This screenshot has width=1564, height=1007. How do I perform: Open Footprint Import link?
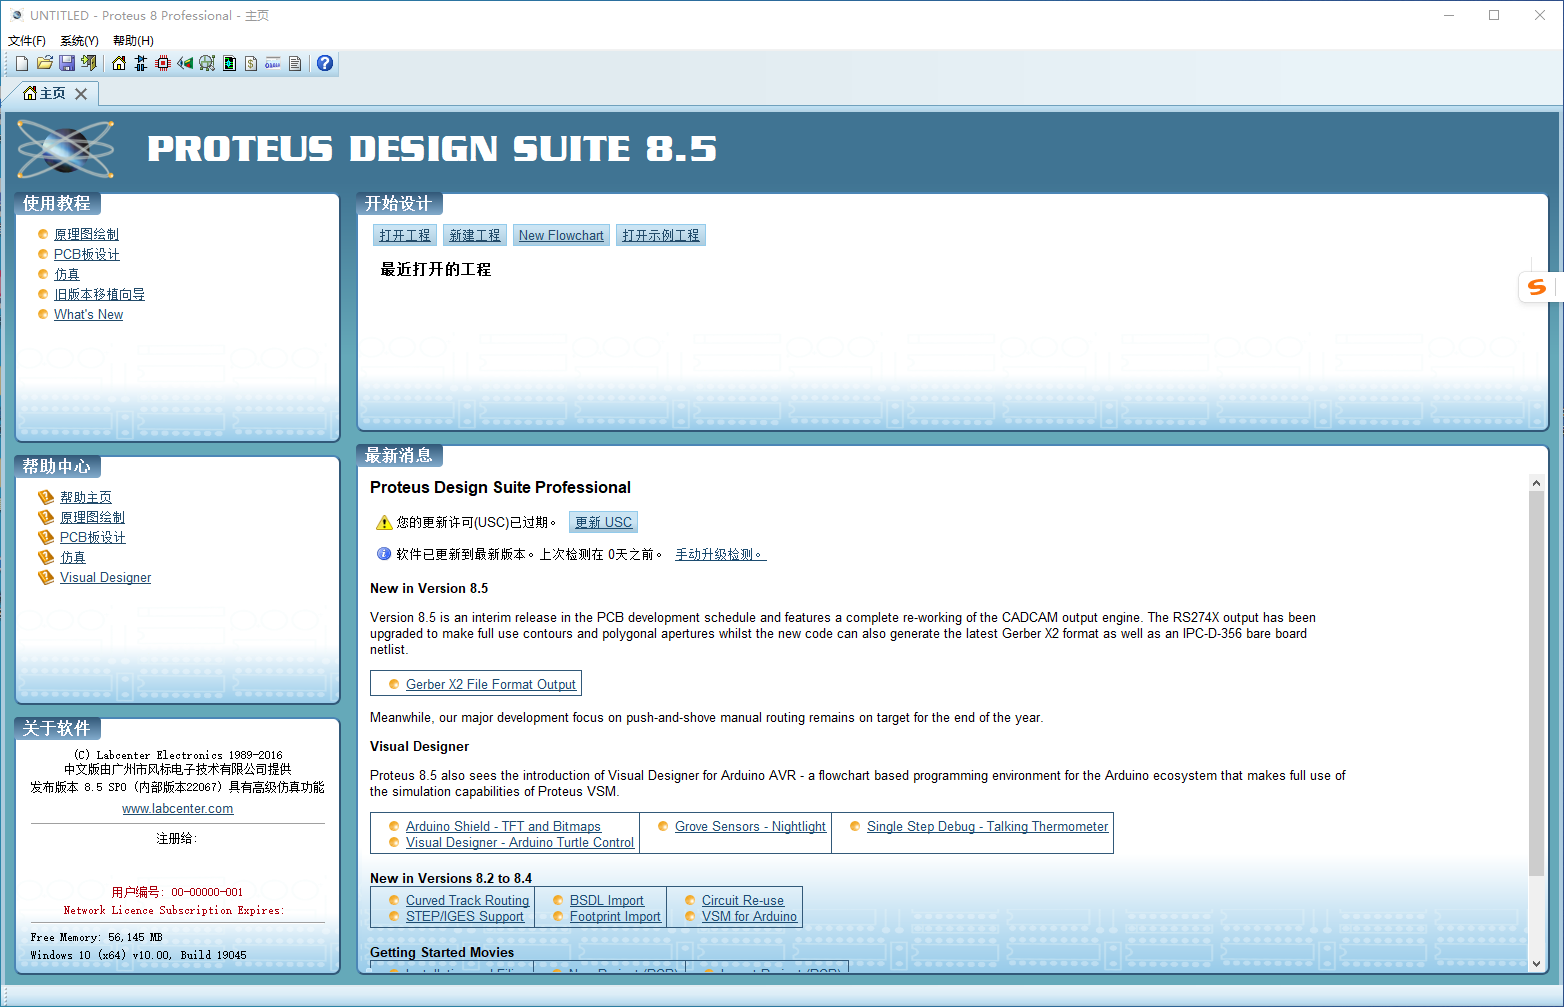coord(615,916)
